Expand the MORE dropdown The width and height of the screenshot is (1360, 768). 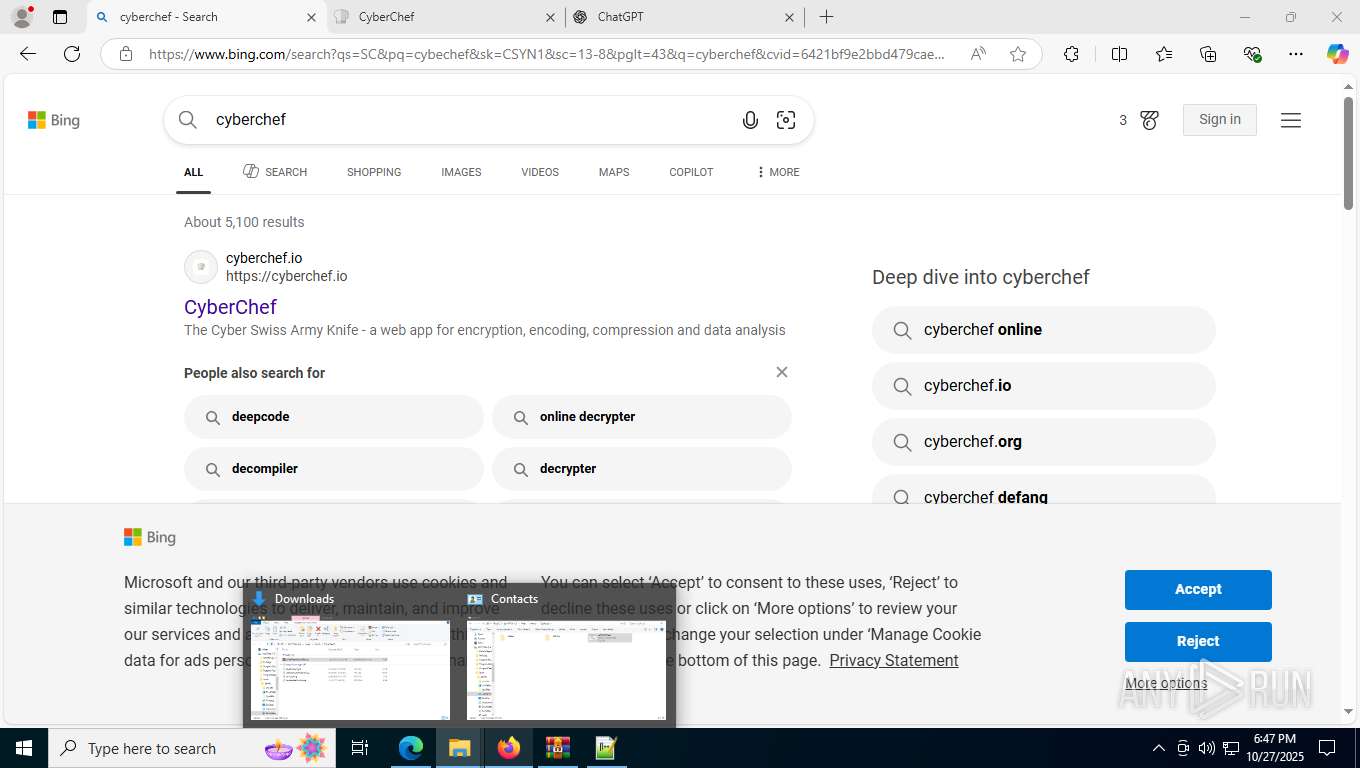(778, 172)
